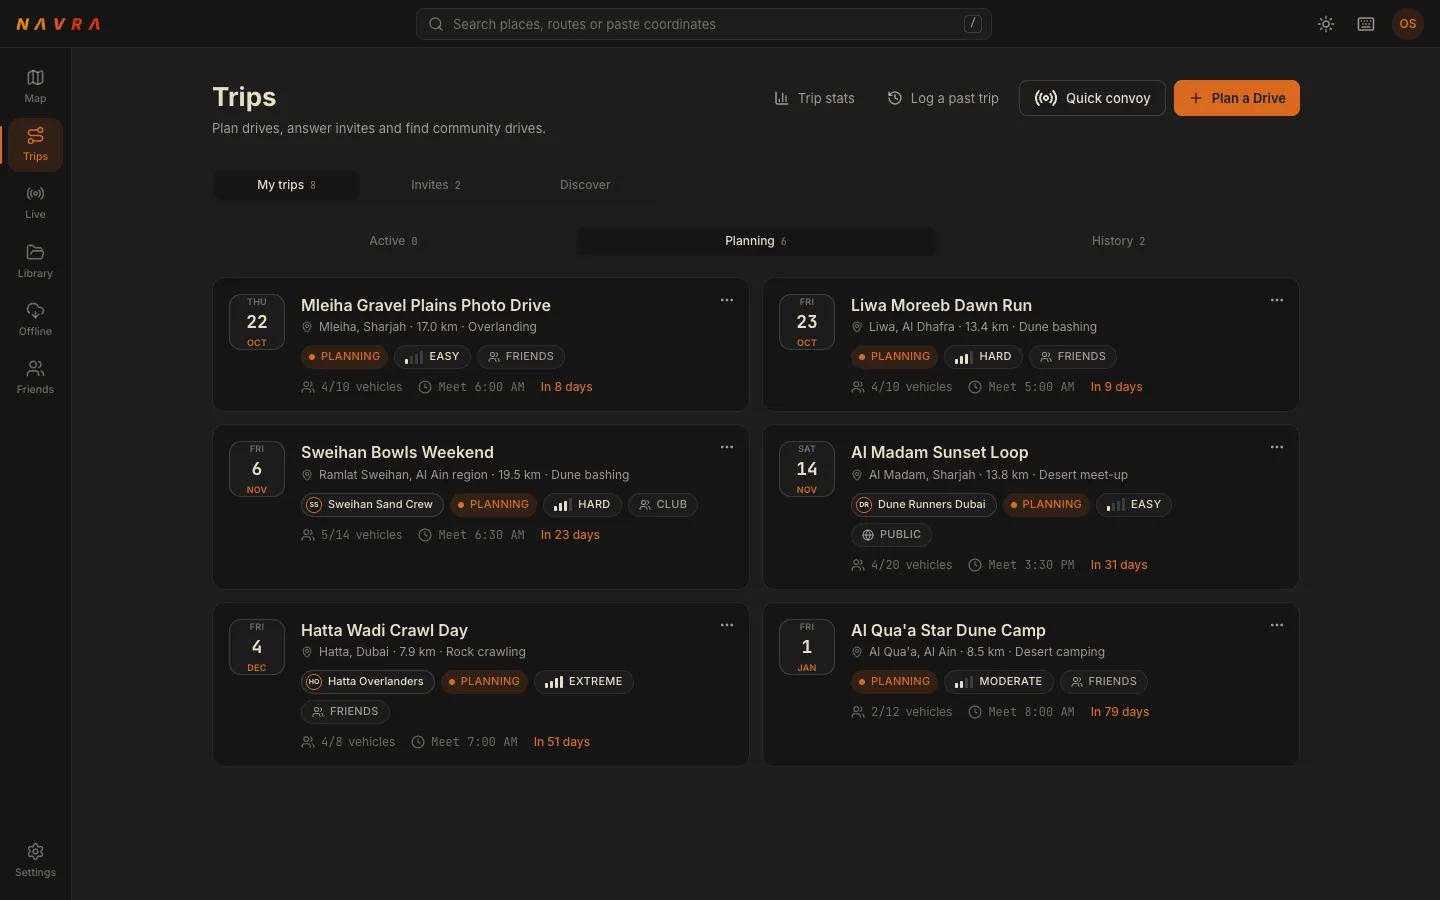The height and width of the screenshot is (900, 1440).
Task: Open the OS user avatar menu
Action: [1408, 24]
